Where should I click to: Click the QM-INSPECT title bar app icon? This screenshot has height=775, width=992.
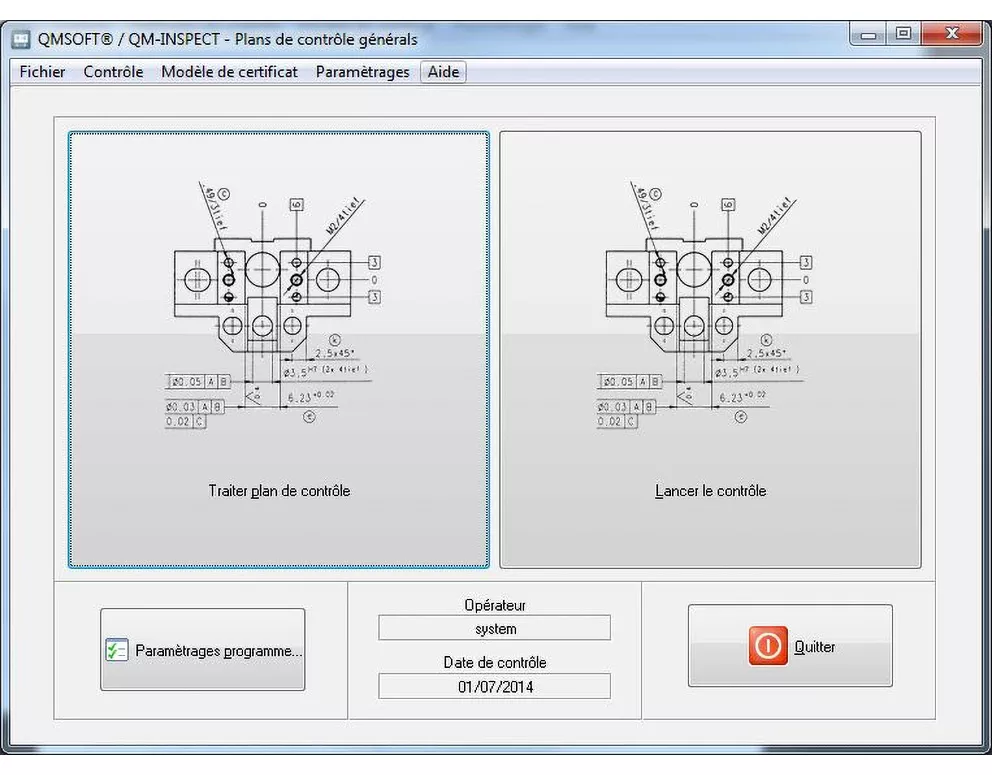point(22,39)
